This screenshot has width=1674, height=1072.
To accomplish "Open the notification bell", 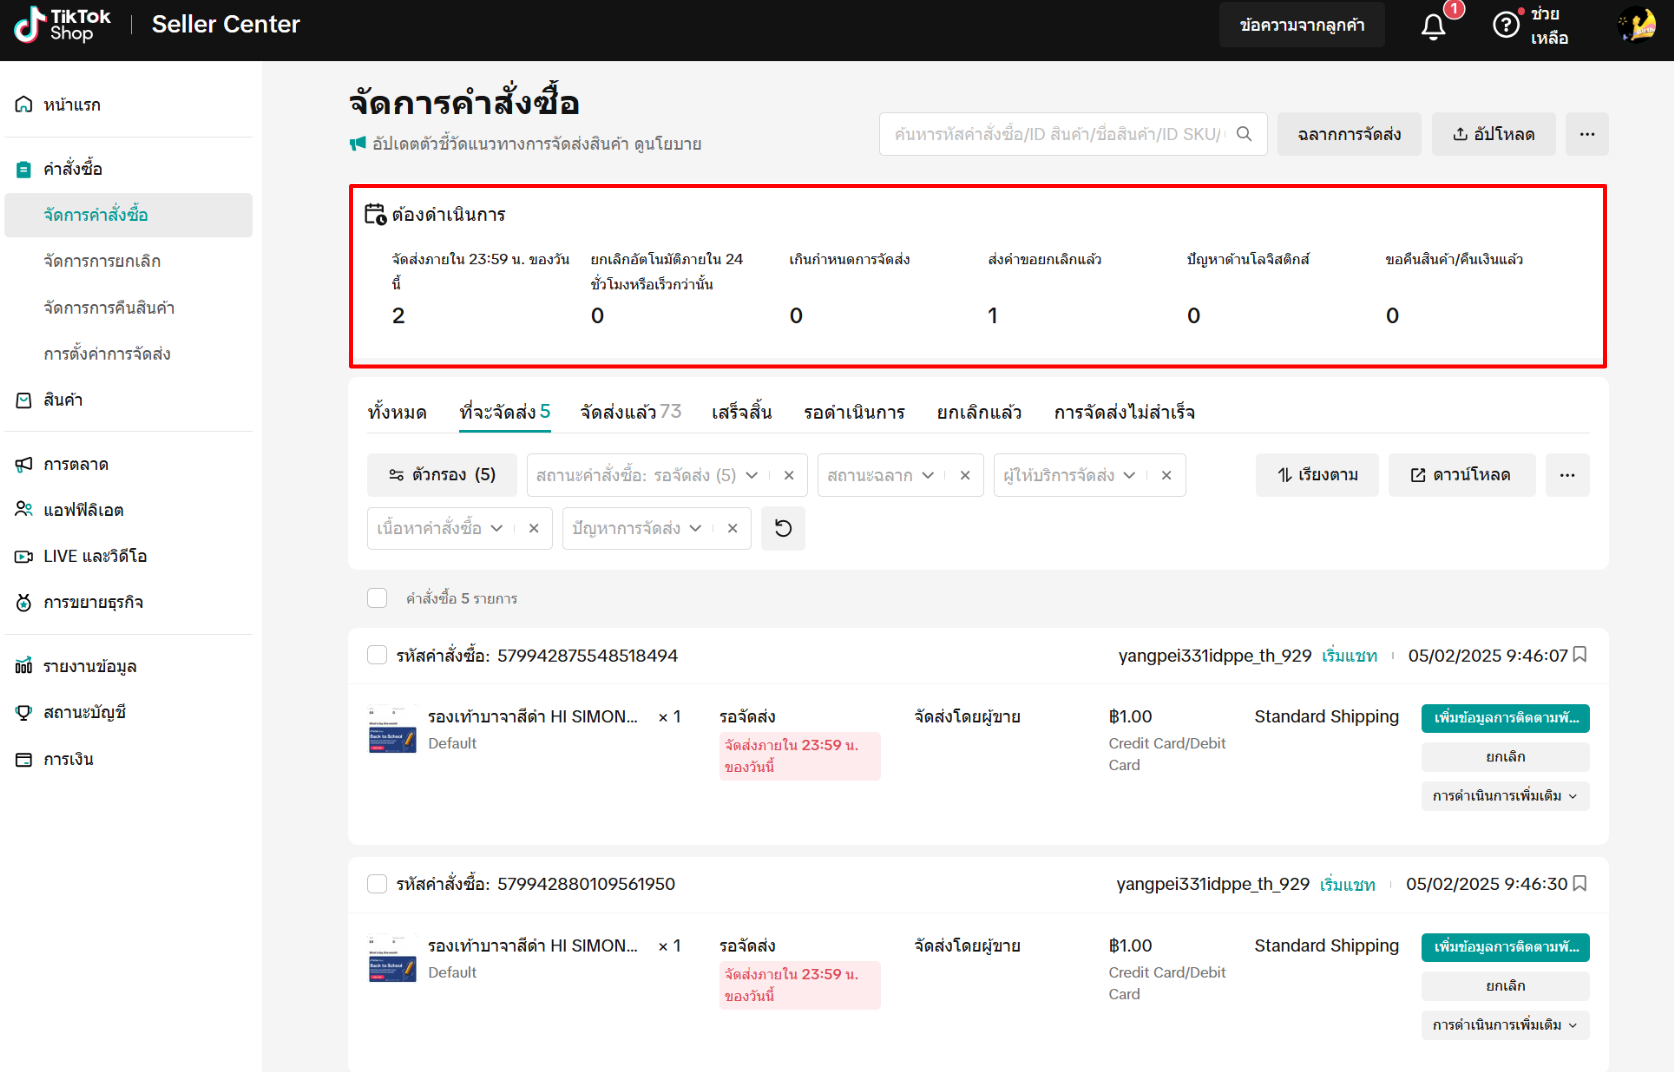I will tap(1433, 24).
